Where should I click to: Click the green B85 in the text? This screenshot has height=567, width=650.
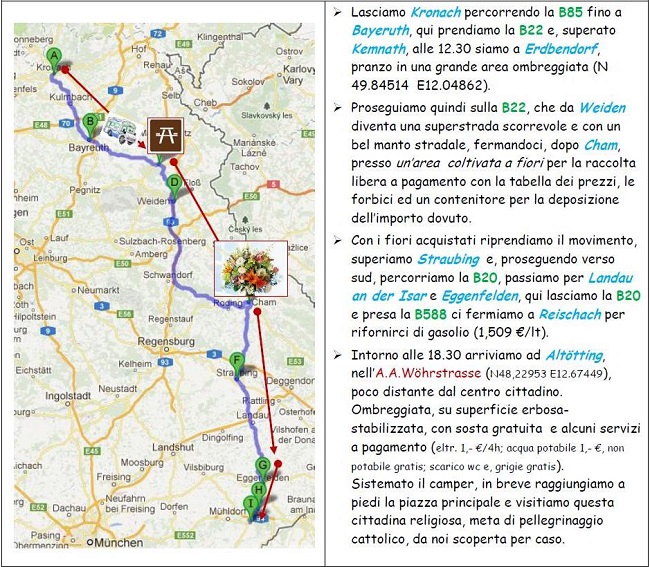click(570, 12)
